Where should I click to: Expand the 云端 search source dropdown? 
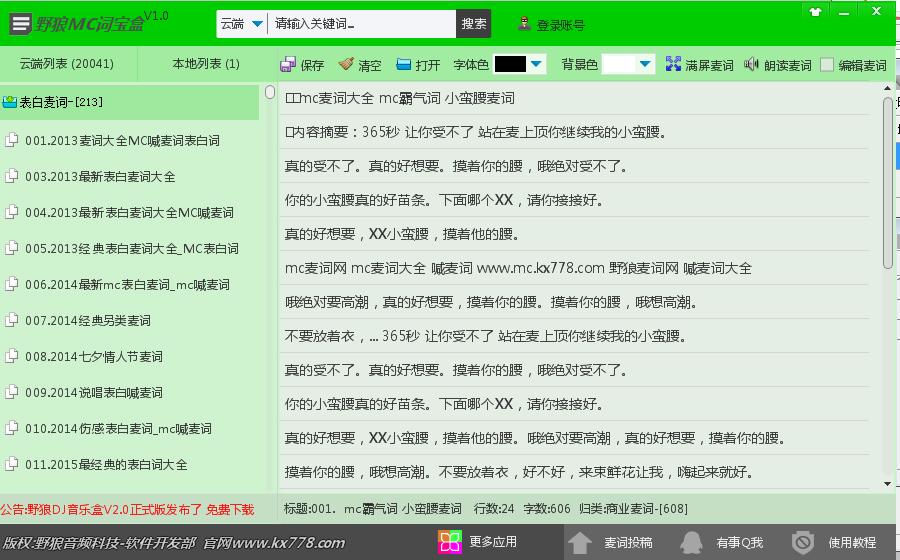pyautogui.click(x=257, y=24)
